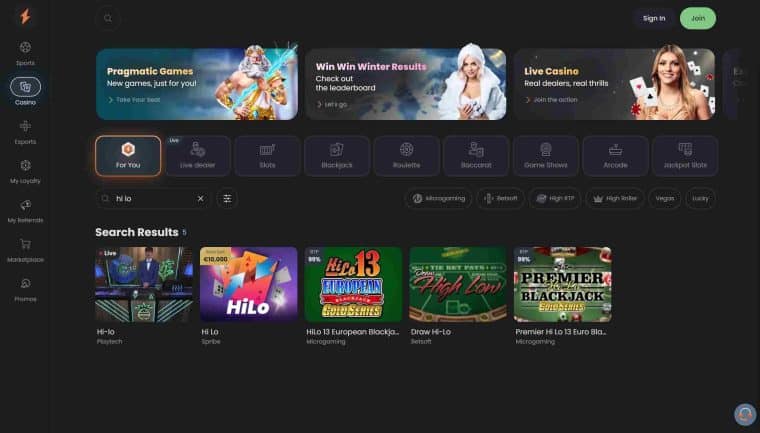Toggle the Vegas filter chip
The image size is (760, 433).
[665, 198]
